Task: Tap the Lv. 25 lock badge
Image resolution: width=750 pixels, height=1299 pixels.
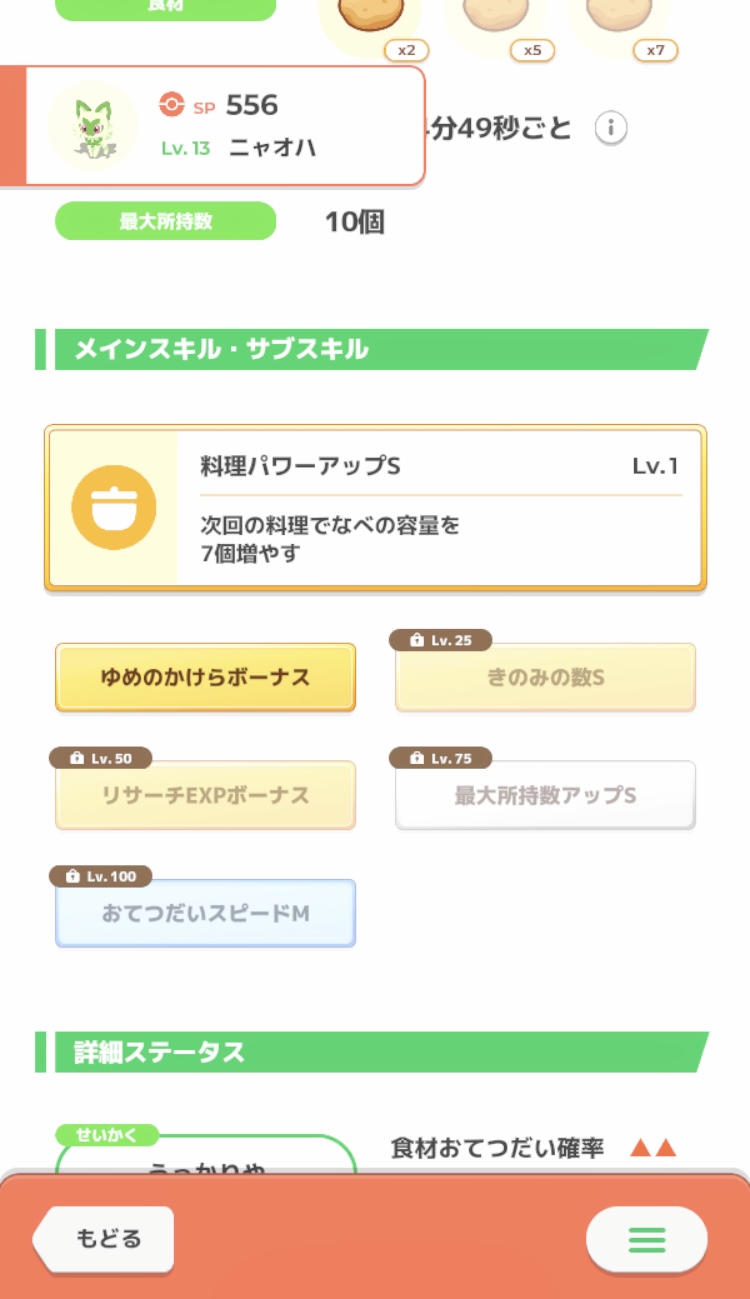Action: click(440, 640)
